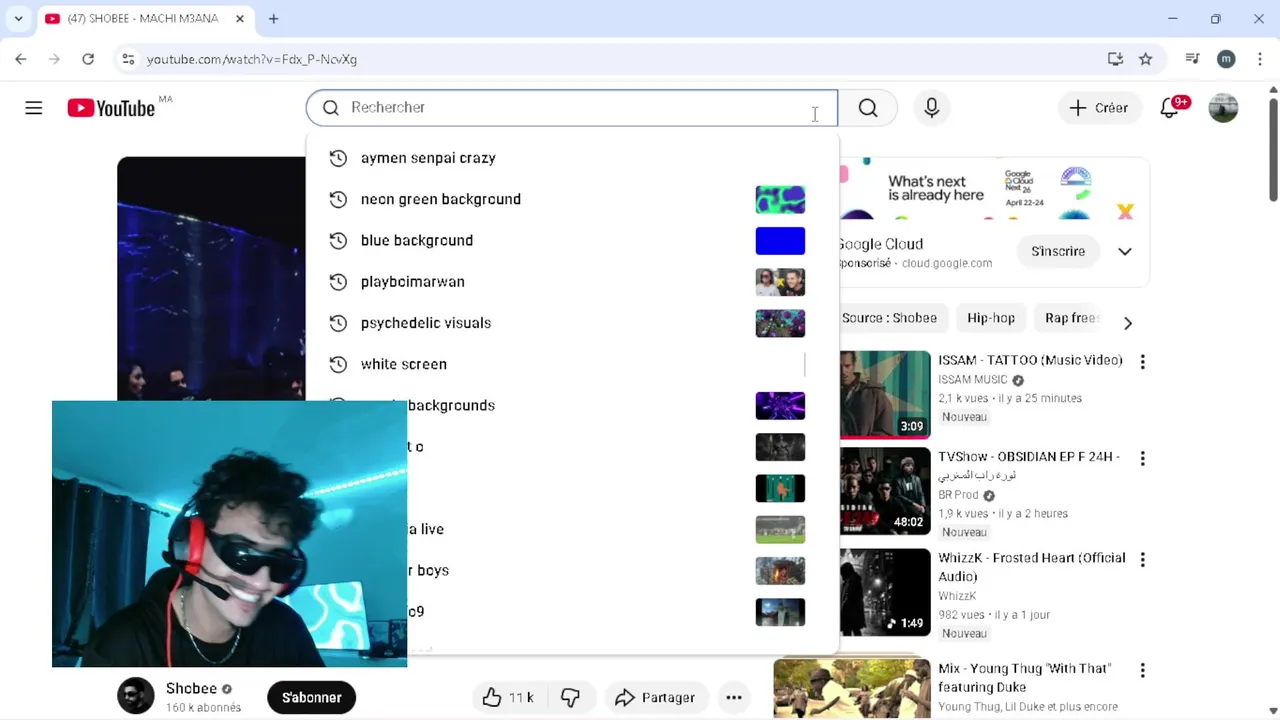Screen dimensions: 1280x720
Task: Click solid blue suggestion thumbnail
Action: [780, 240]
